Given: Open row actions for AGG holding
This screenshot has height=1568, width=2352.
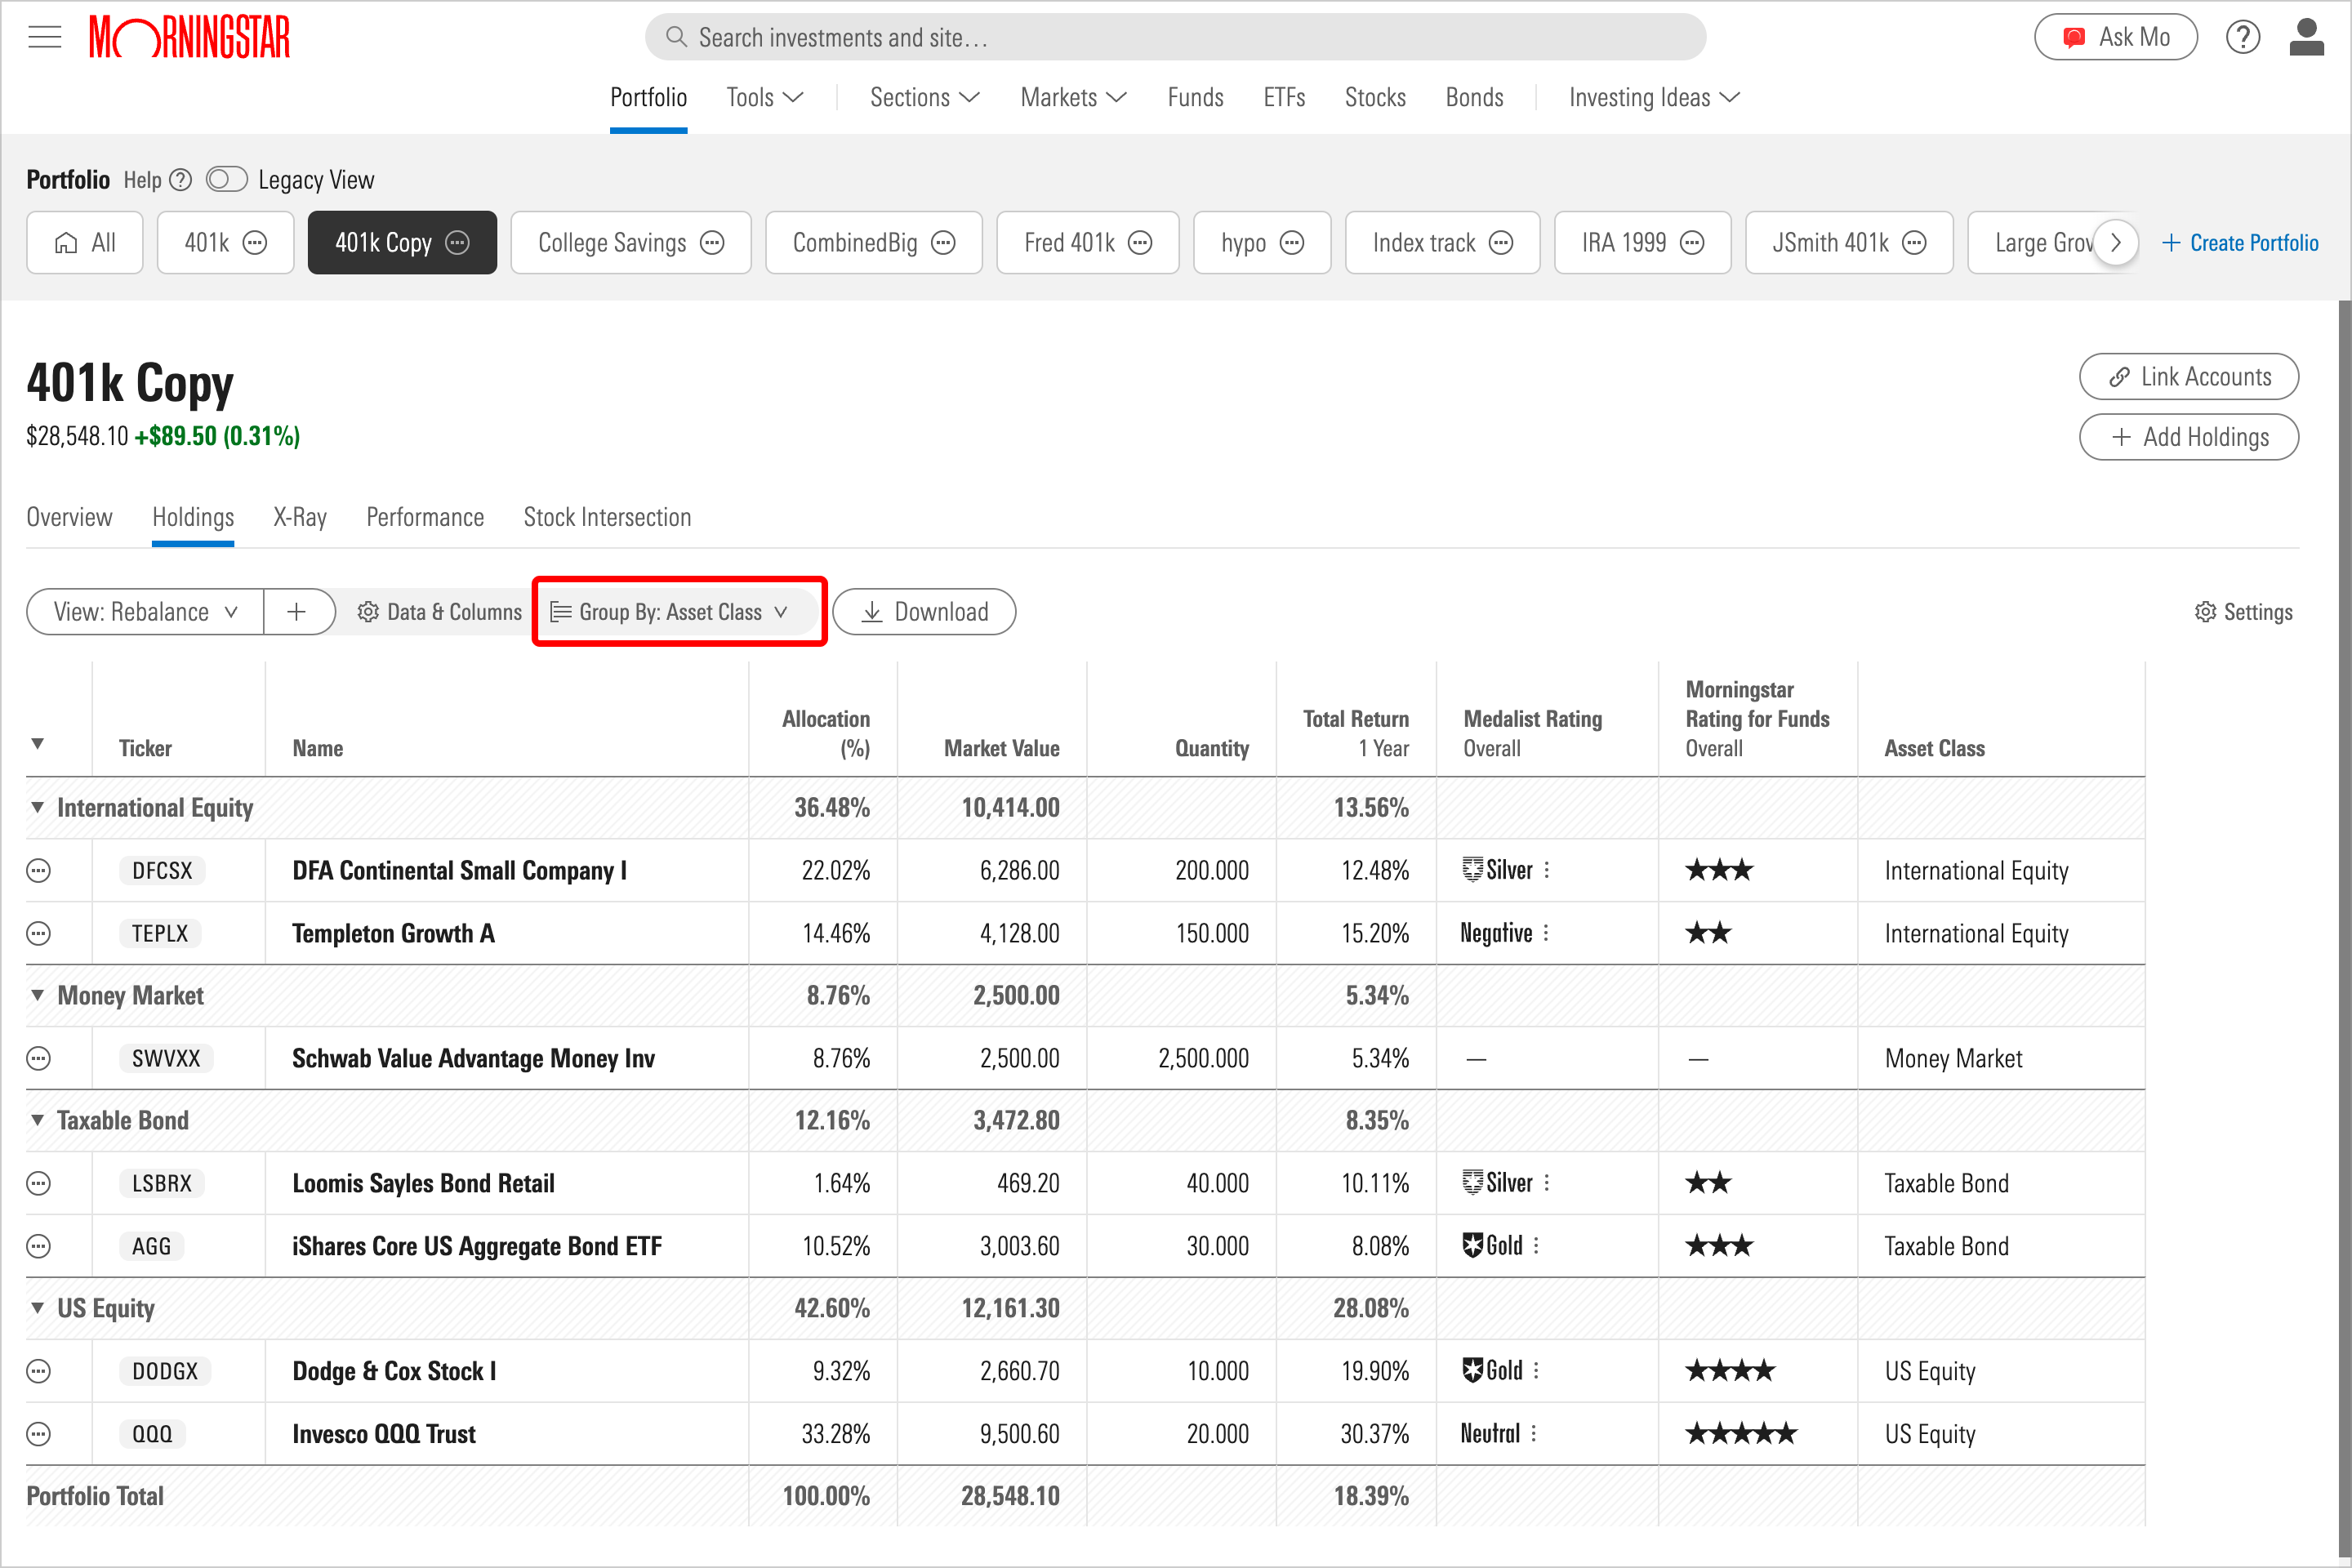Looking at the screenshot, I should [38, 1247].
